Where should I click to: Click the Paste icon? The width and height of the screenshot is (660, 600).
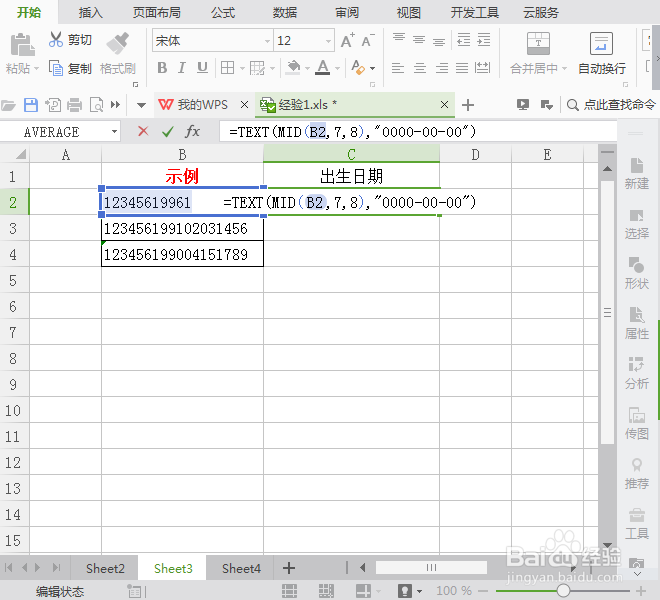click(22, 45)
